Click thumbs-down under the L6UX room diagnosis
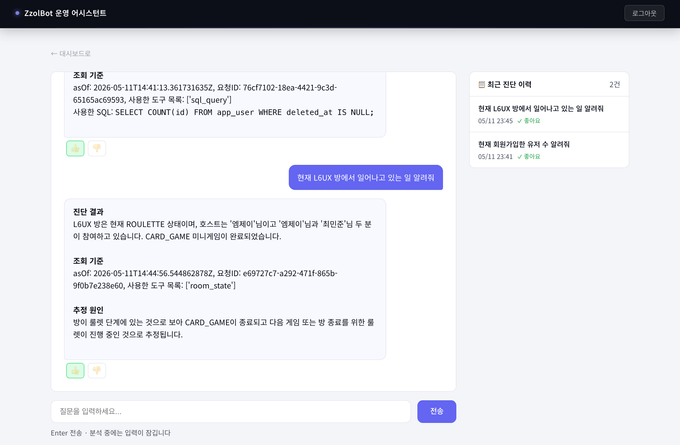The image size is (680, 445). point(97,370)
